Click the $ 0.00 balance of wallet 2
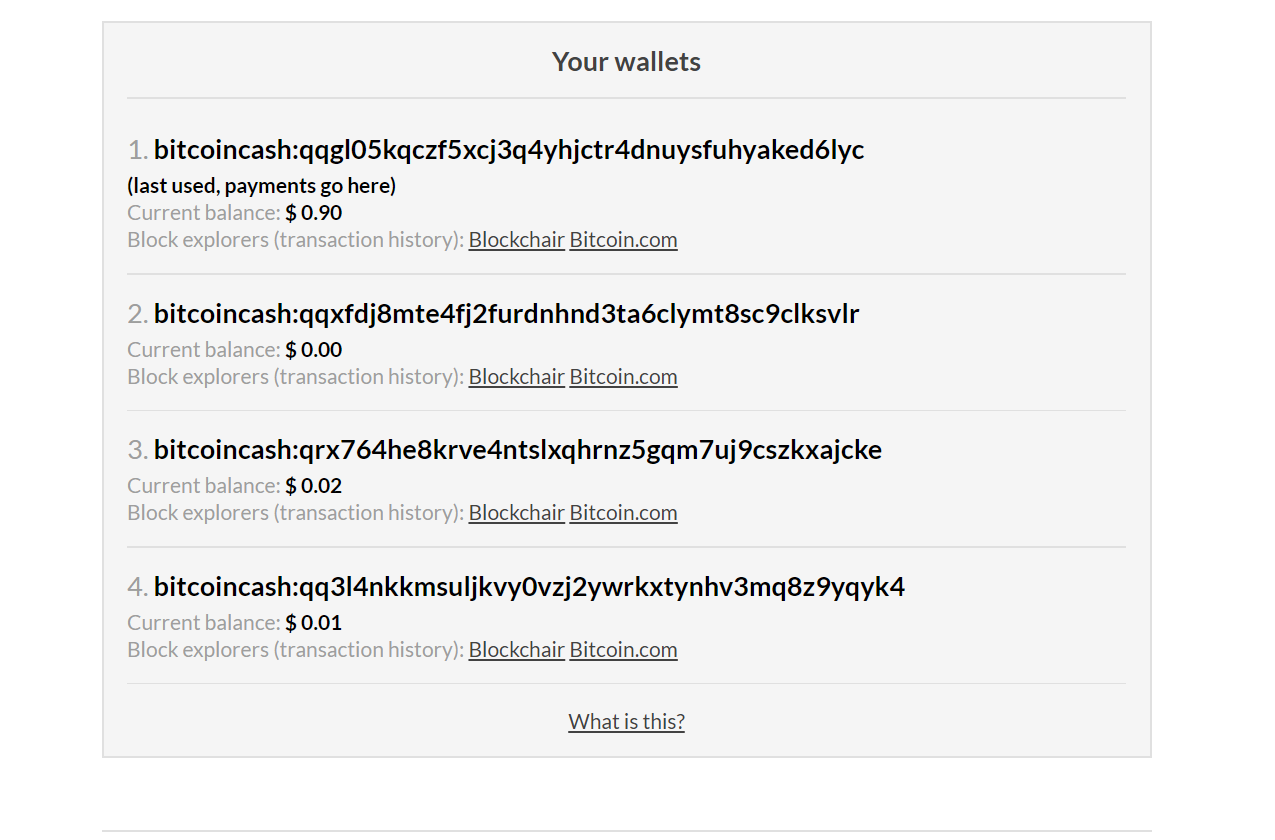Viewport: 1275px width, 840px height. point(314,350)
